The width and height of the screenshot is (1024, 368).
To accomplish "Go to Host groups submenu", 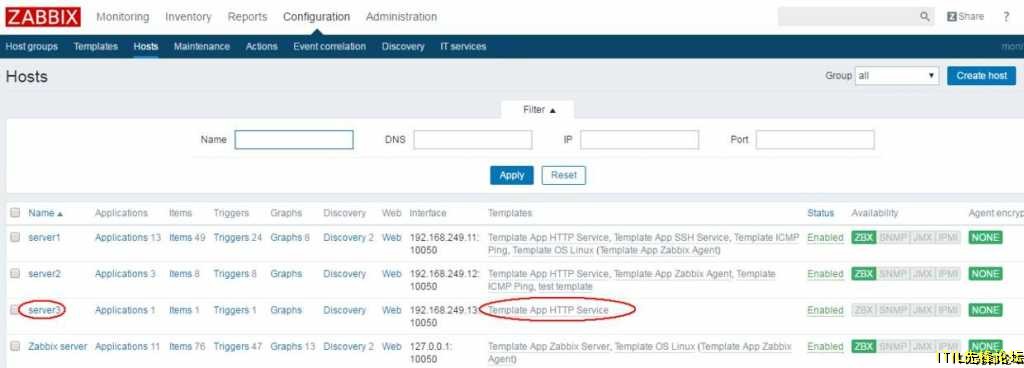I will click(x=31, y=46).
